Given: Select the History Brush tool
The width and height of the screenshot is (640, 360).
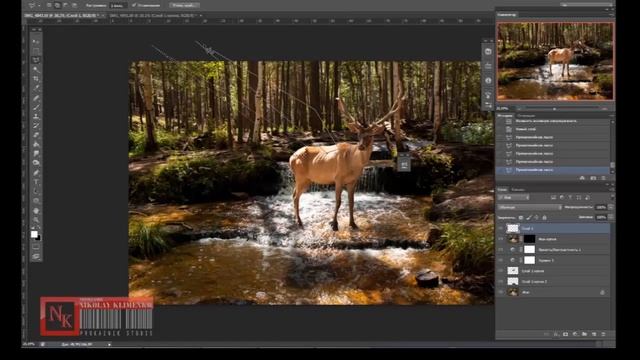Looking at the screenshot, I should [x=36, y=126].
